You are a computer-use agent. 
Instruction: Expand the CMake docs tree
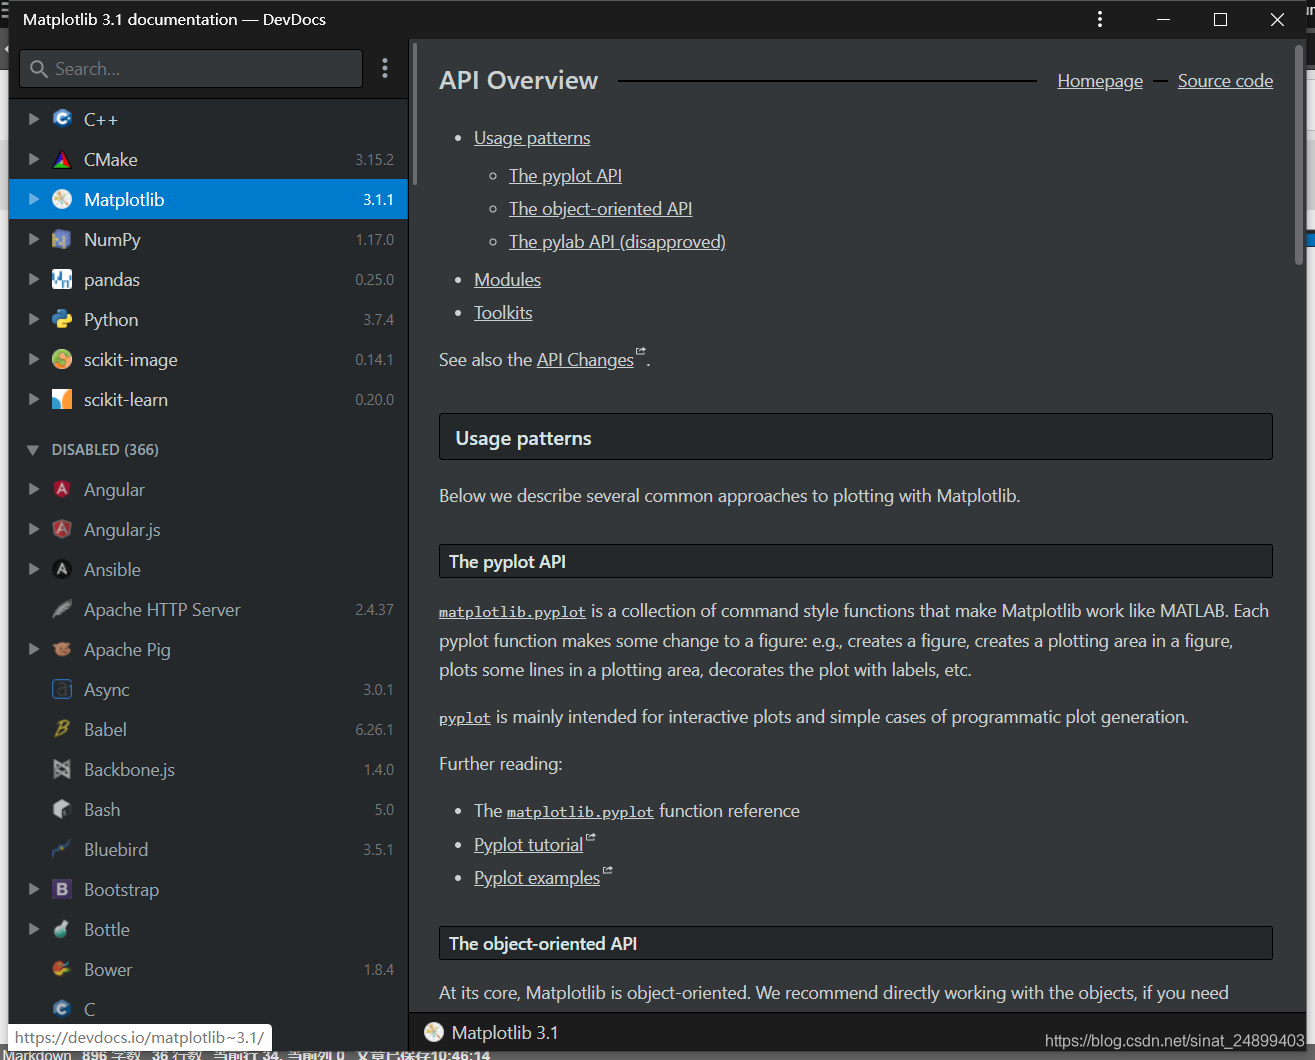click(34, 159)
